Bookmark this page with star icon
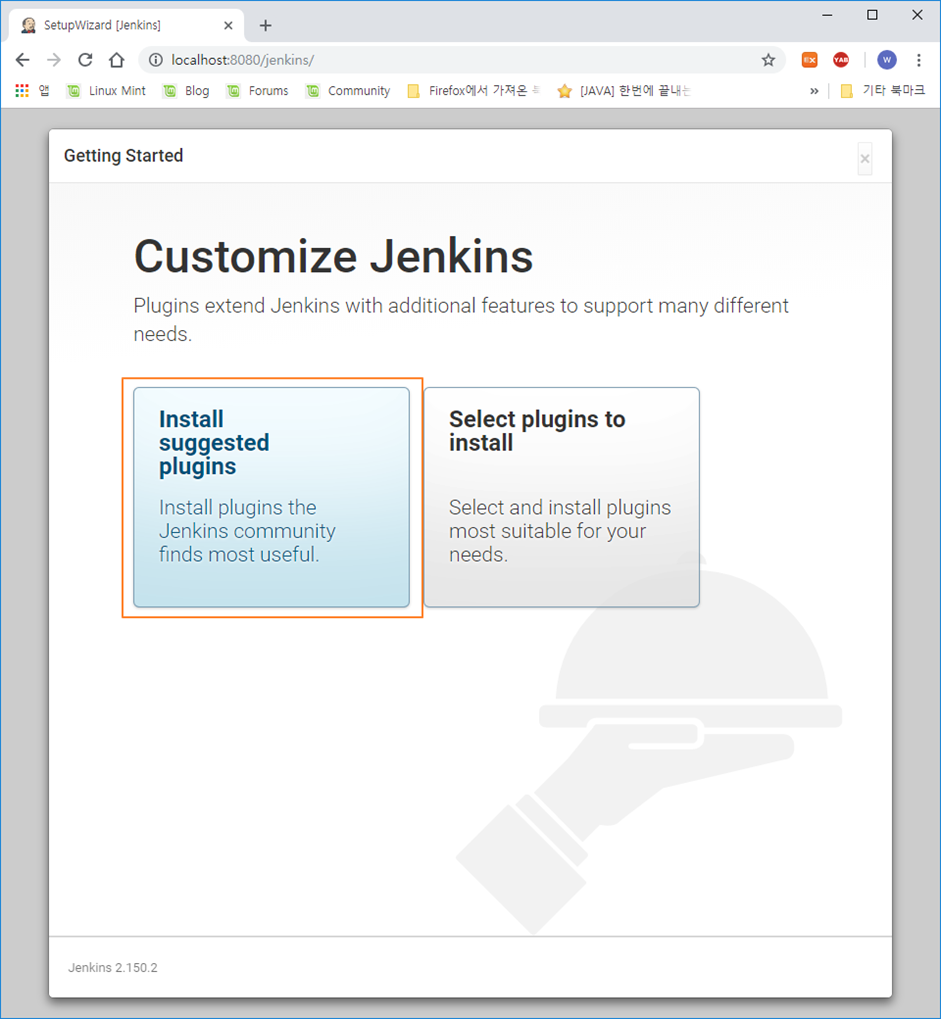941x1019 pixels. tap(768, 60)
